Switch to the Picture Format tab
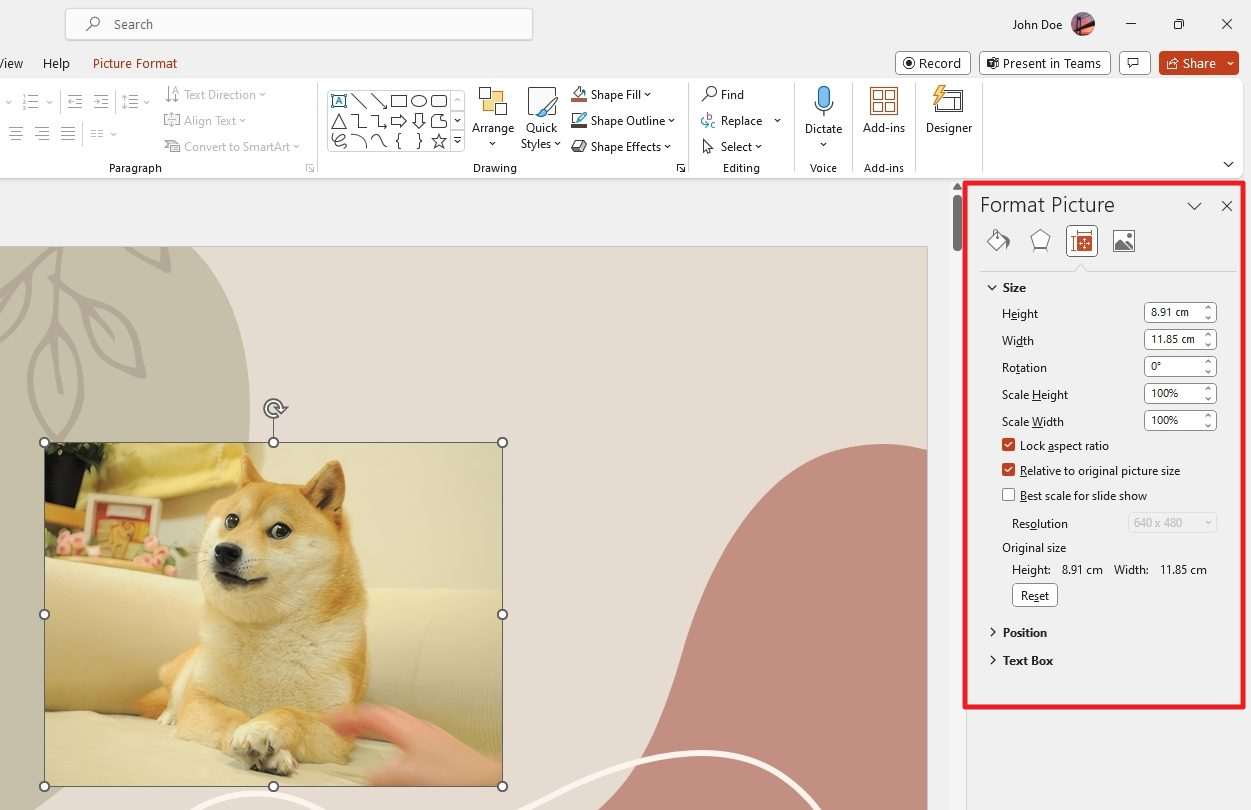Image resolution: width=1251 pixels, height=810 pixels. click(134, 63)
